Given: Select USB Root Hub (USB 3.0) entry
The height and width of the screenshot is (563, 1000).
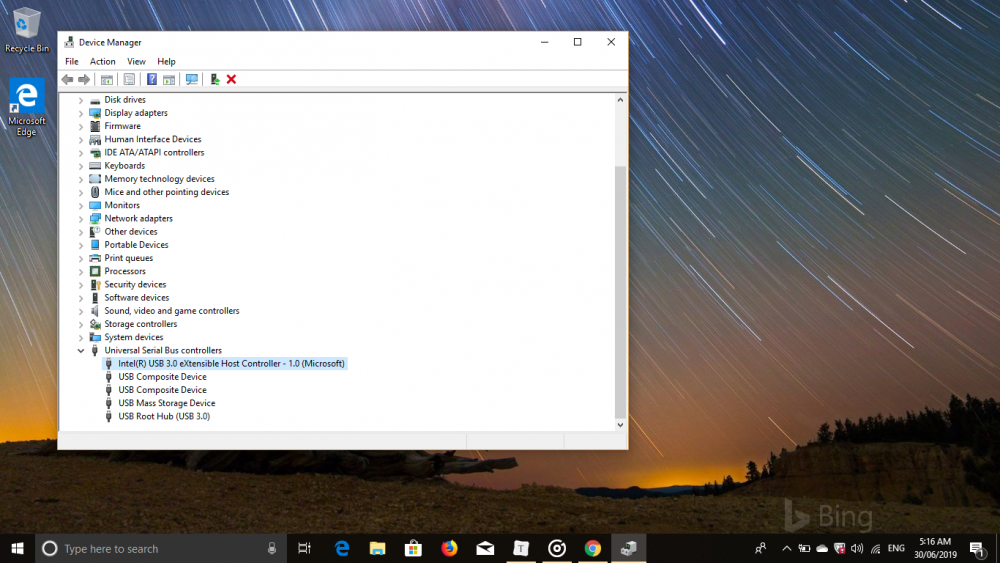Looking at the screenshot, I should [164, 416].
